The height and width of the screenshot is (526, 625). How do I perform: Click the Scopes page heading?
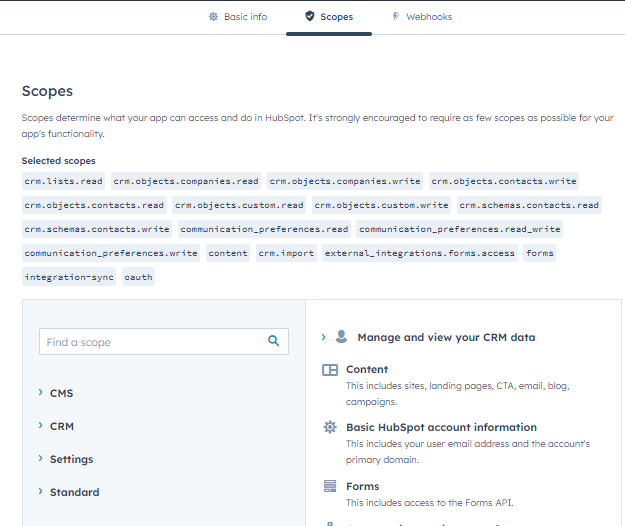47,91
